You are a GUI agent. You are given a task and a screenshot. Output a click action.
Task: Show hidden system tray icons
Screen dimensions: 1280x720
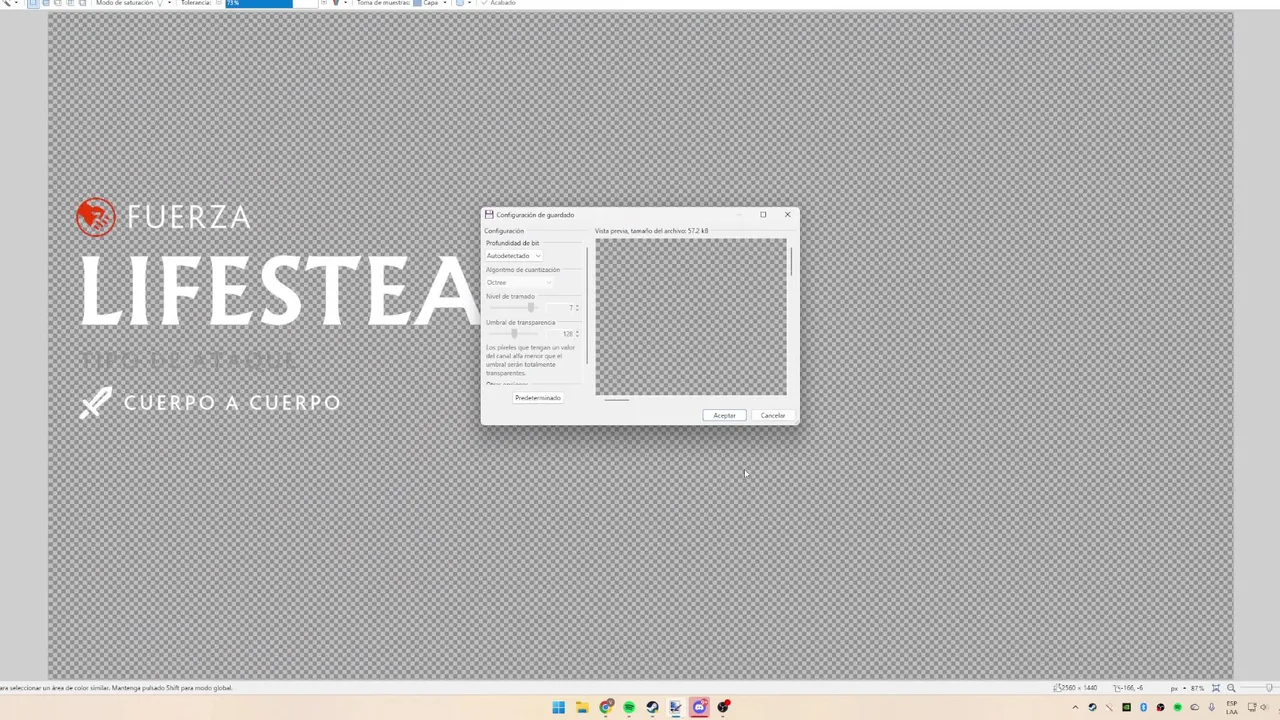click(1075, 707)
